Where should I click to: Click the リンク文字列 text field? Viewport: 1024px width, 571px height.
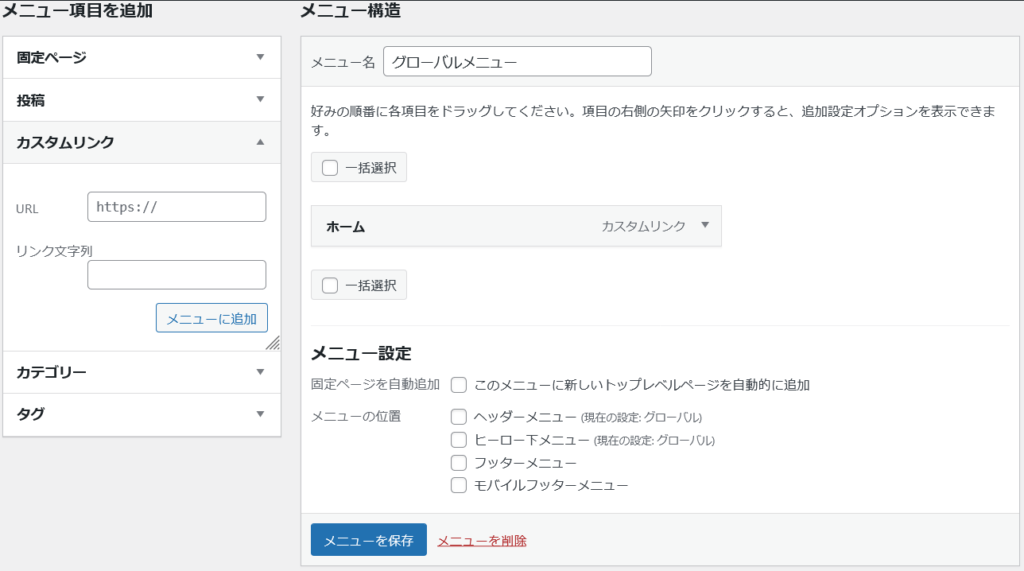pos(177,275)
